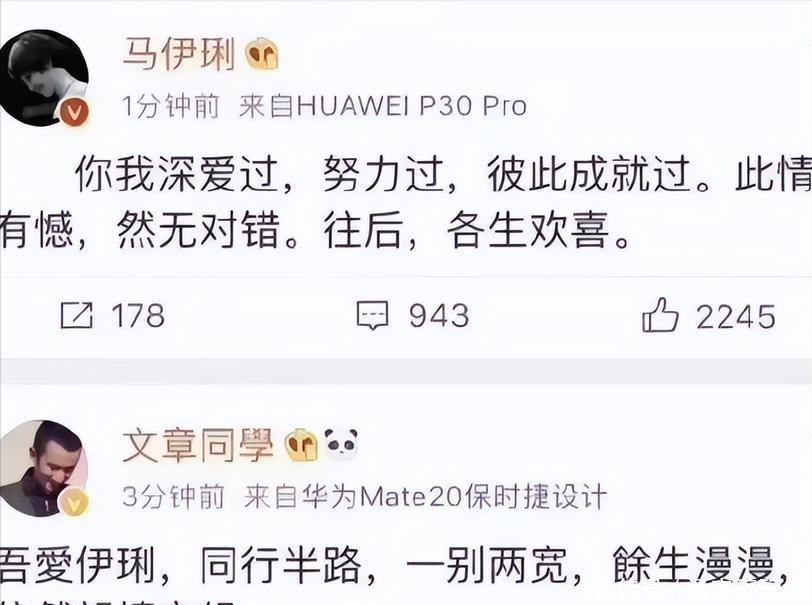Tap the membership crown badge beside 文章同學

tap(301, 445)
